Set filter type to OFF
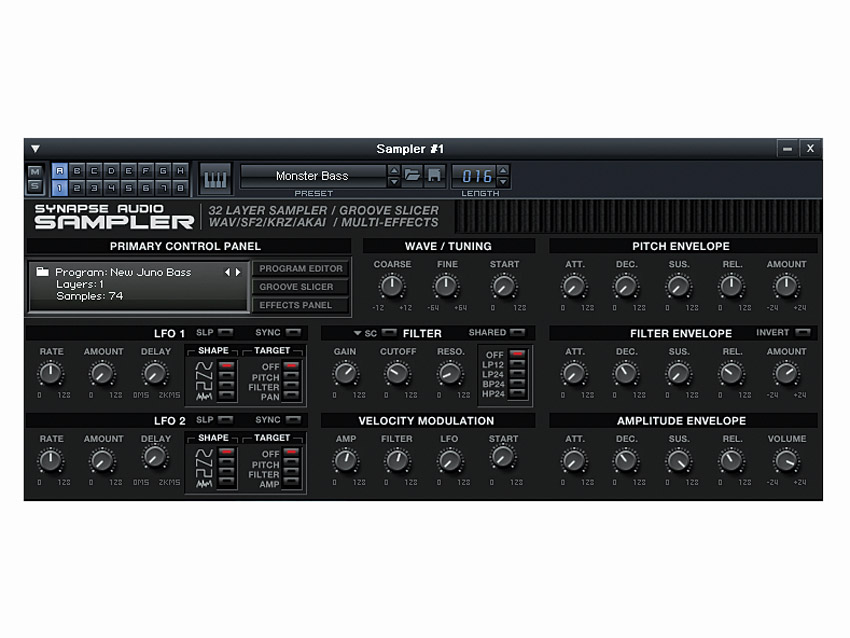Image resolution: width=850 pixels, height=638 pixels. (x=518, y=354)
